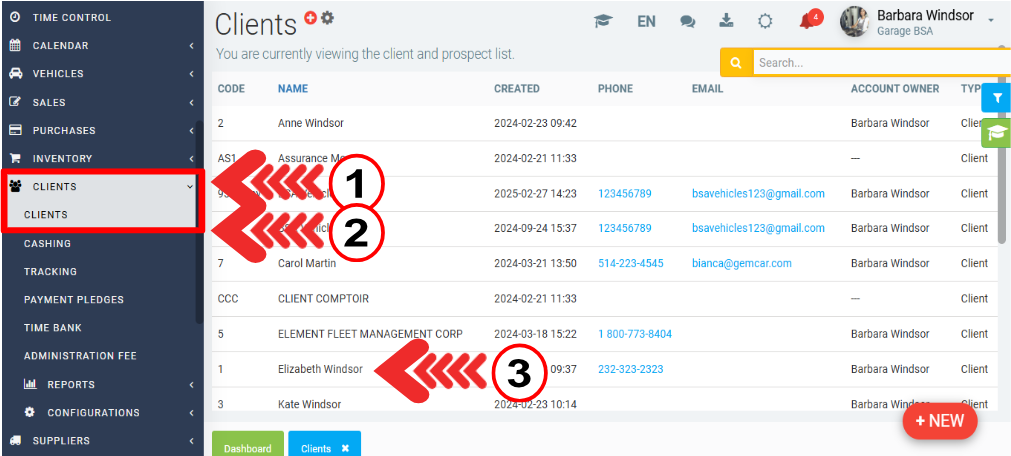Open the graduation cap training icon in header
Viewport: 1011px width, 456px height.
(602, 21)
